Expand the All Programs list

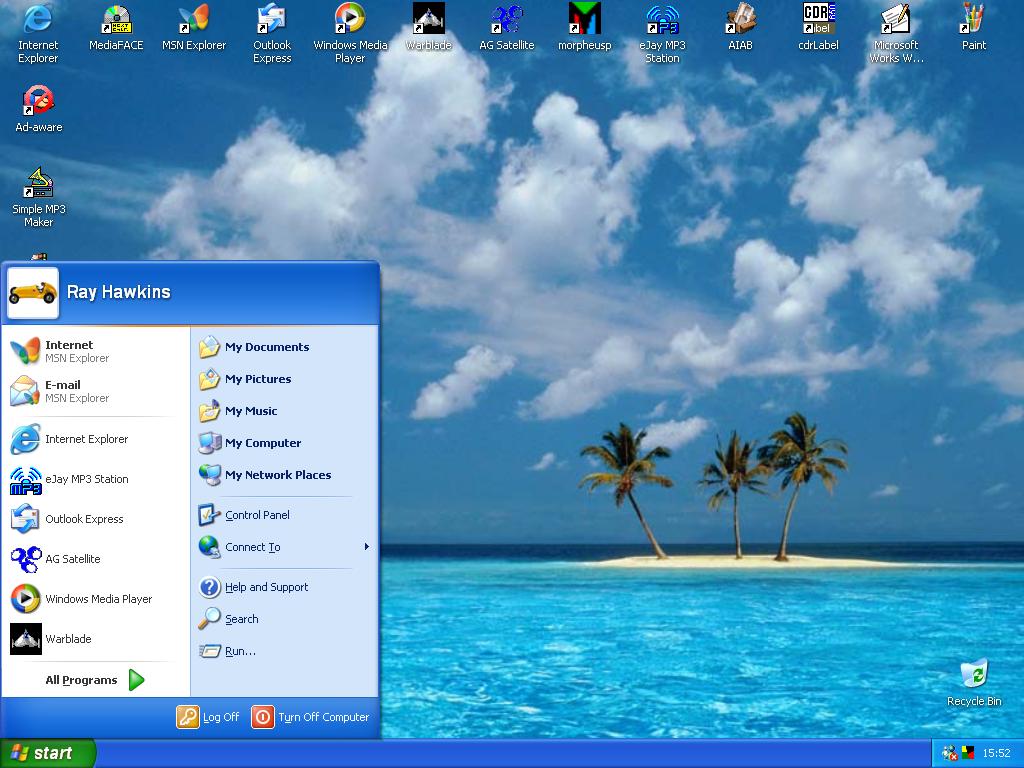(95, 680)
